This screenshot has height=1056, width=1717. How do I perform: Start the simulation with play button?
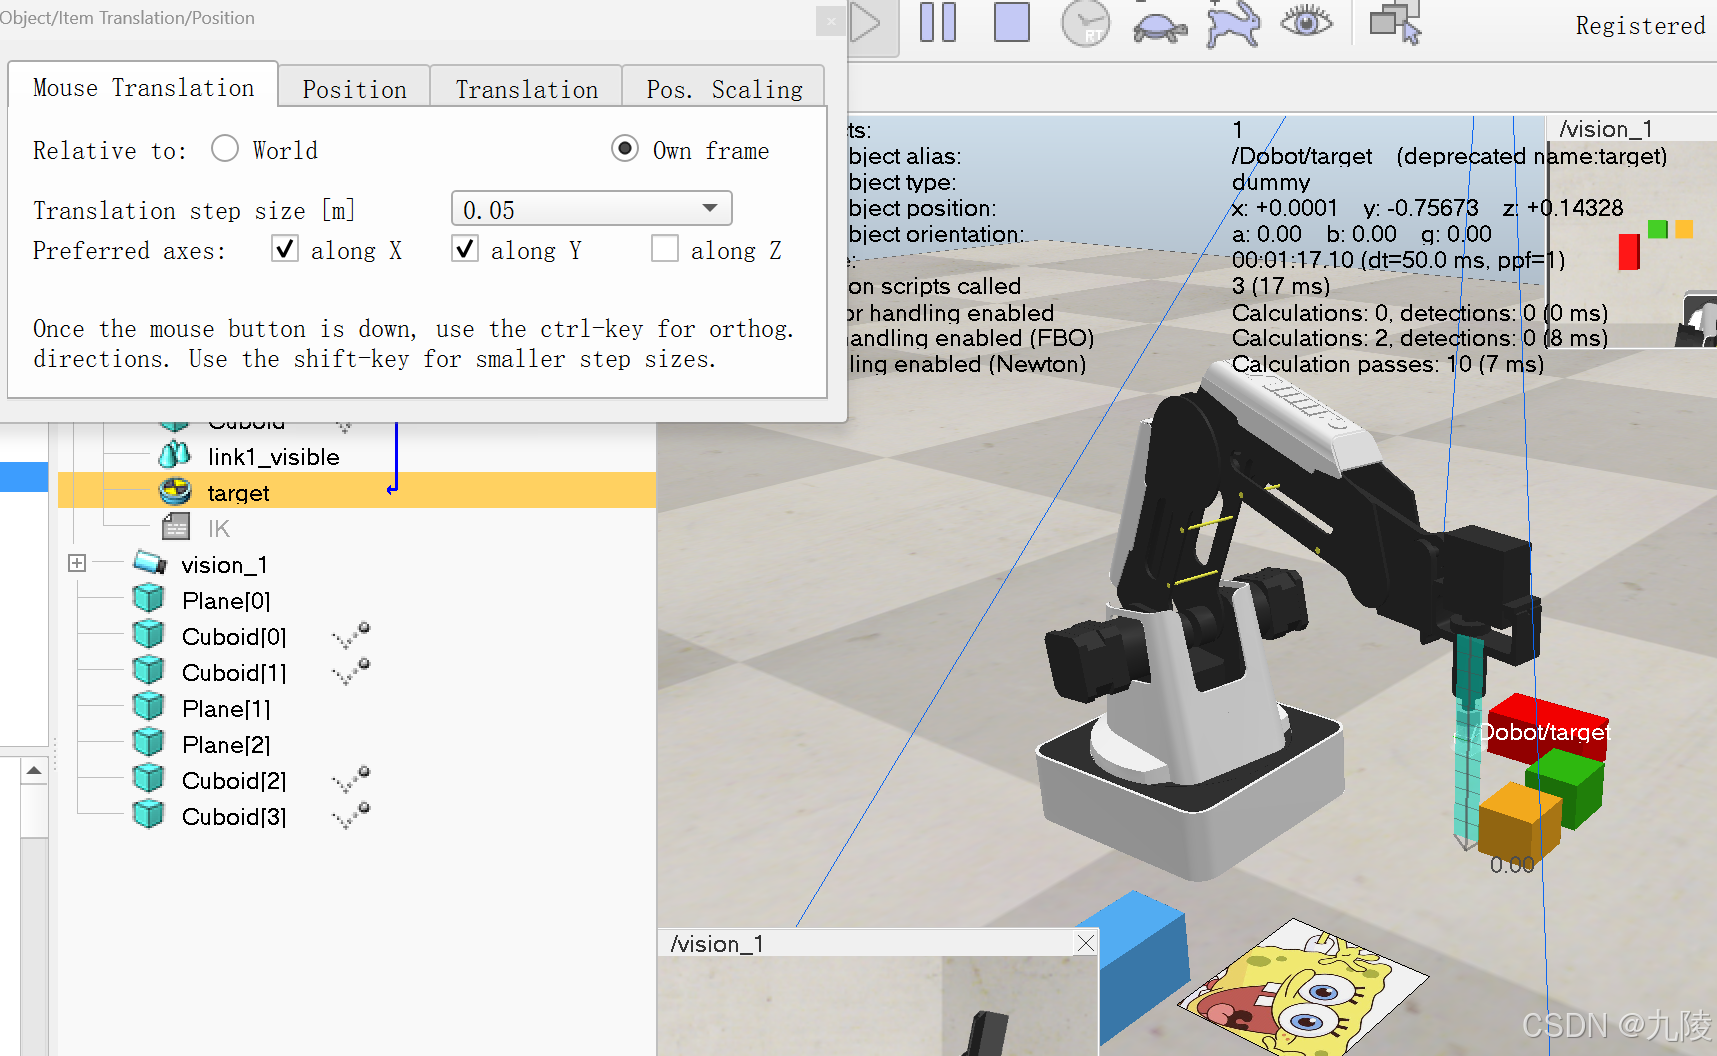coord(866,23)
